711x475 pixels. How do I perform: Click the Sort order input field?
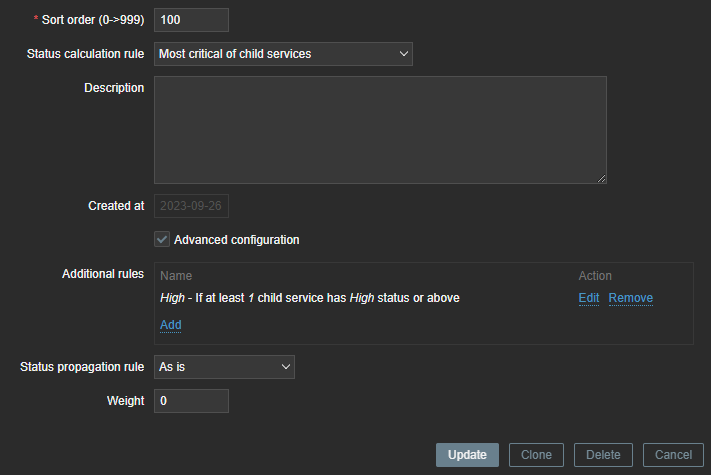(x=191, y=20)
